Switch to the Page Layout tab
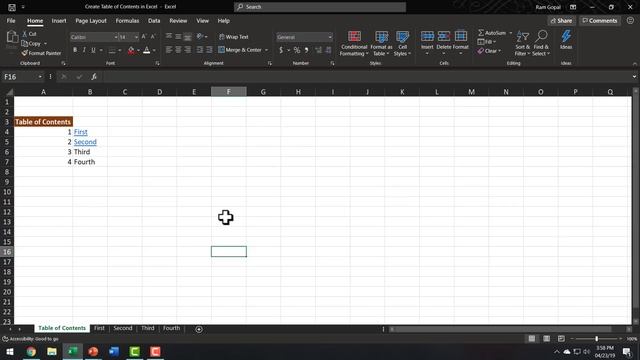Screen dimensions: 640x360 [91, 21]
